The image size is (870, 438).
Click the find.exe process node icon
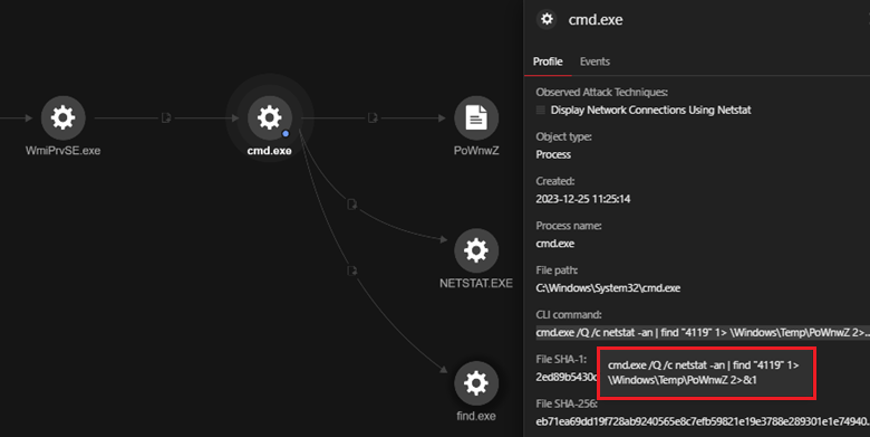point(476,382)
